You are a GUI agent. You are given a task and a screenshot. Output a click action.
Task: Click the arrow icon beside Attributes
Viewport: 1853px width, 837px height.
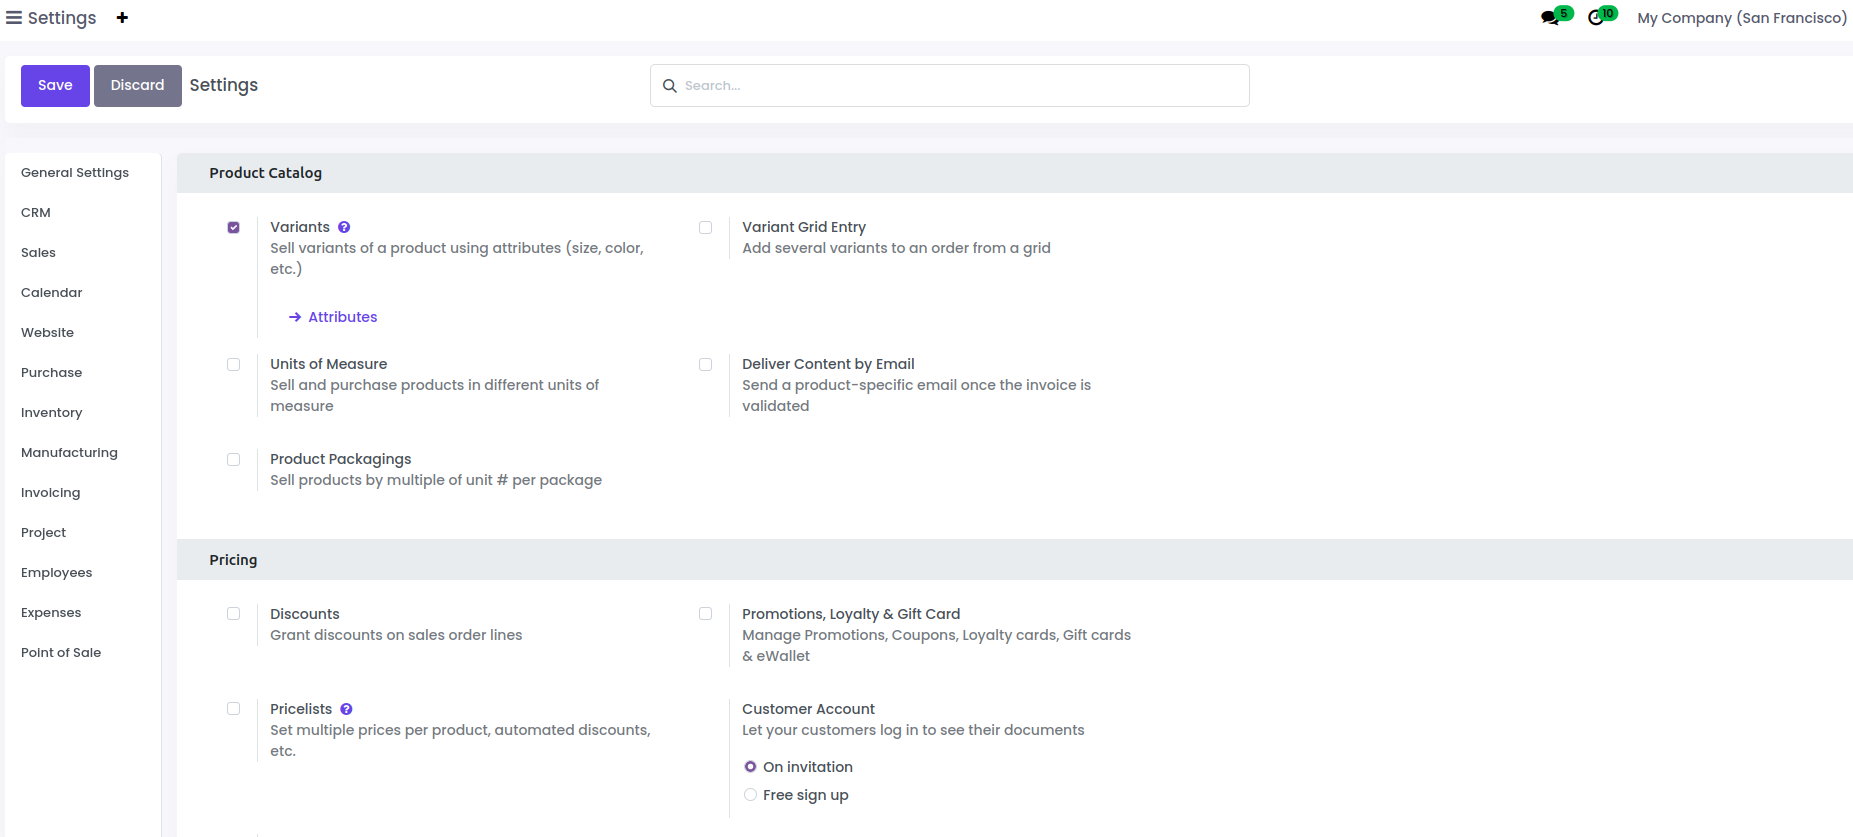point(295,317)
